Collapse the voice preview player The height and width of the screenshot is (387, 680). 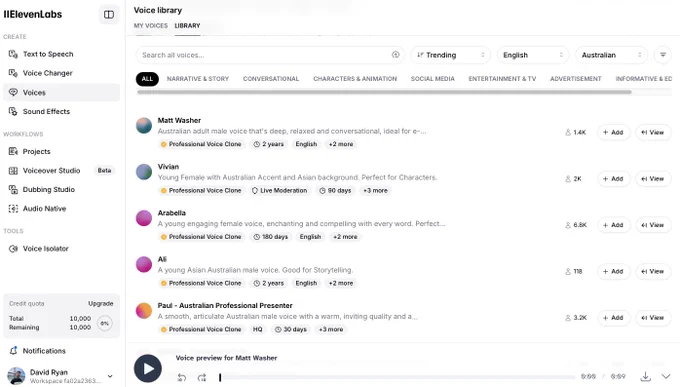point(666,377)
